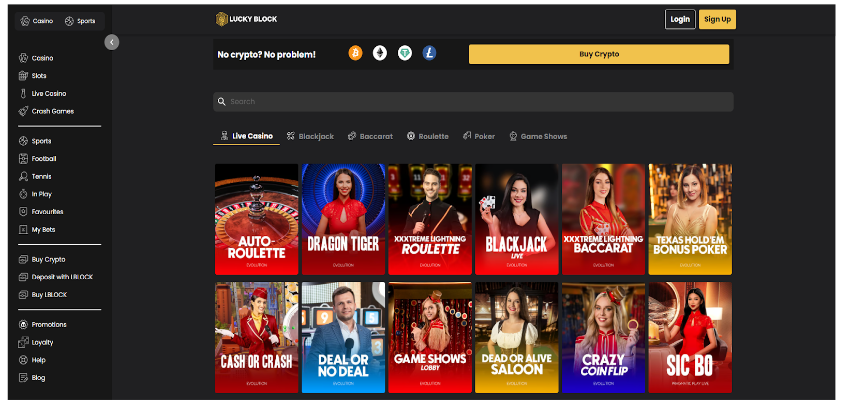Screen dimensions: 851x402
Task: Click the Promotions icon
Action: 23,324
